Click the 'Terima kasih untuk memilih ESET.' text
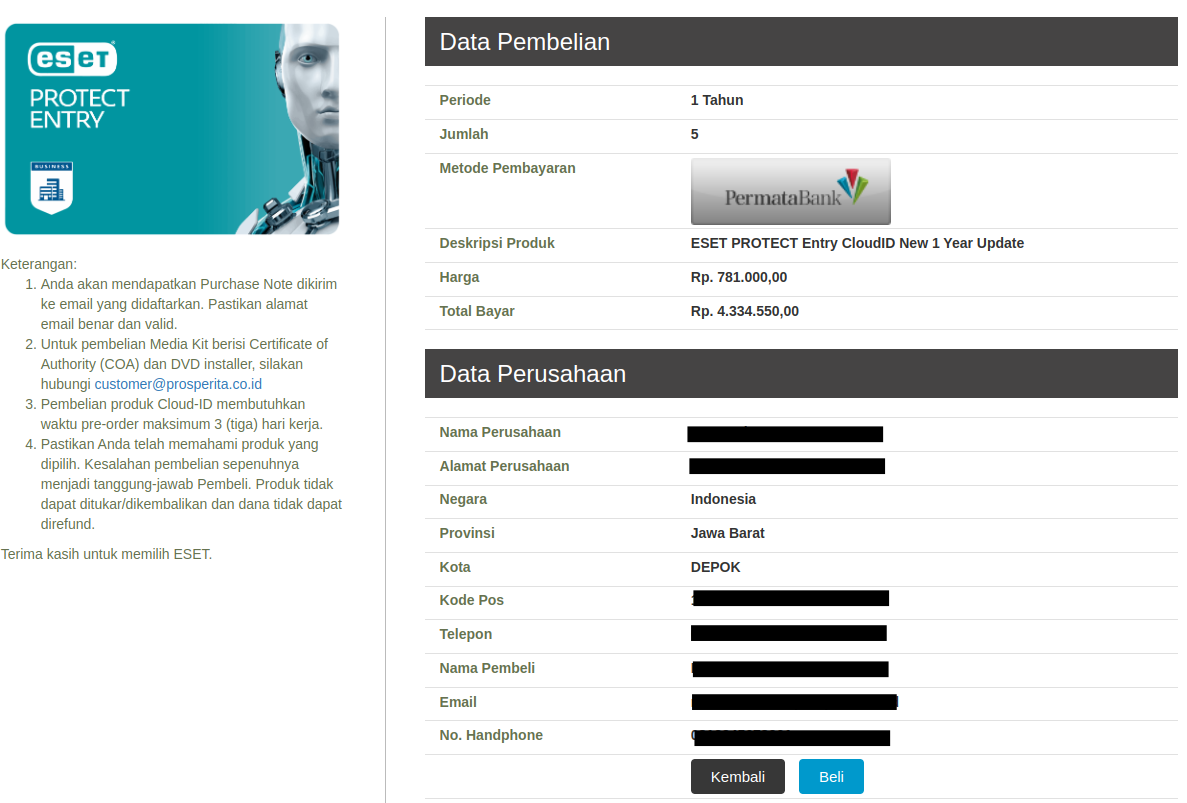This screenshot has height=803, width=1187. [106, 554]
